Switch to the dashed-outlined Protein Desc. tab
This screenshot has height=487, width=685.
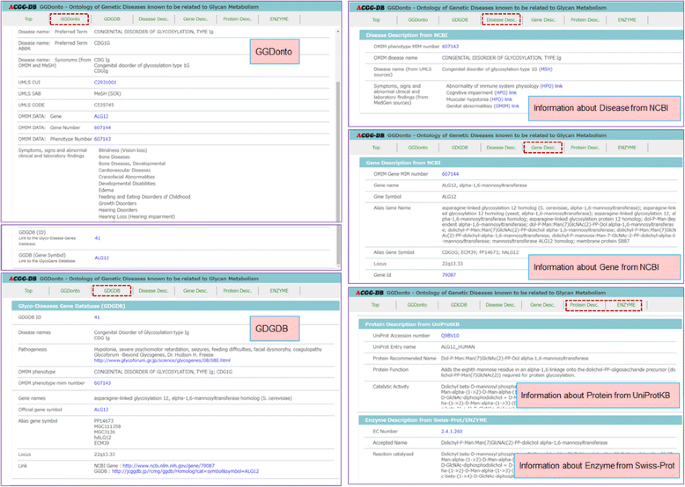584,304
